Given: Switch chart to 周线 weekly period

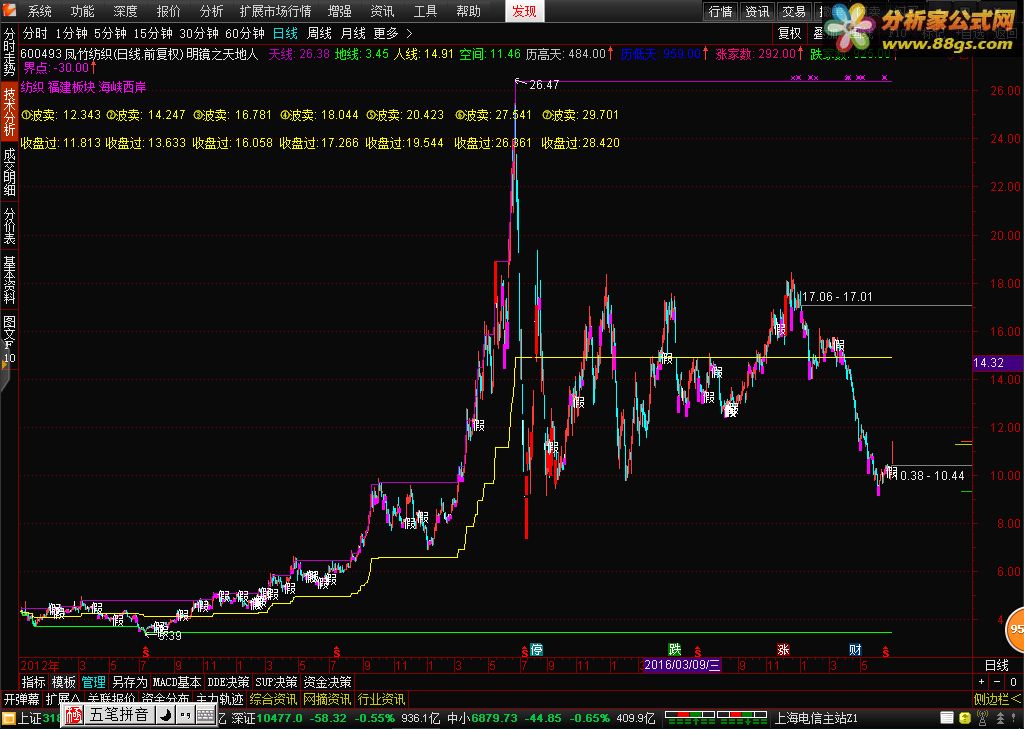Looking at the screenshot, I should 319,33.
